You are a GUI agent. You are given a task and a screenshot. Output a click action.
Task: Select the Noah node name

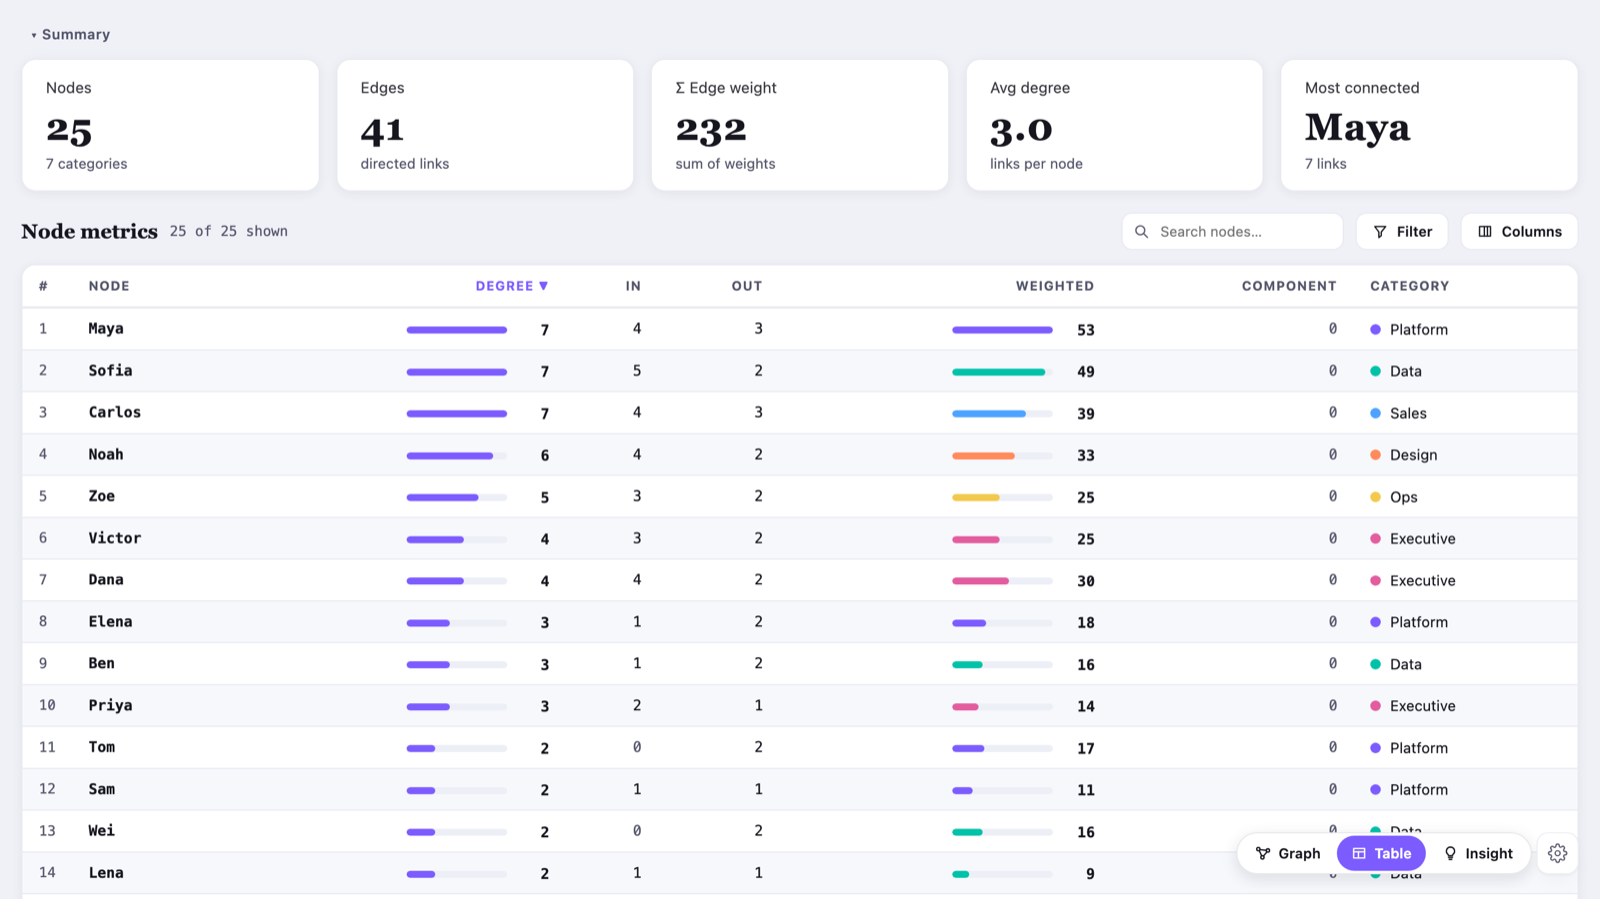point(106,455)
